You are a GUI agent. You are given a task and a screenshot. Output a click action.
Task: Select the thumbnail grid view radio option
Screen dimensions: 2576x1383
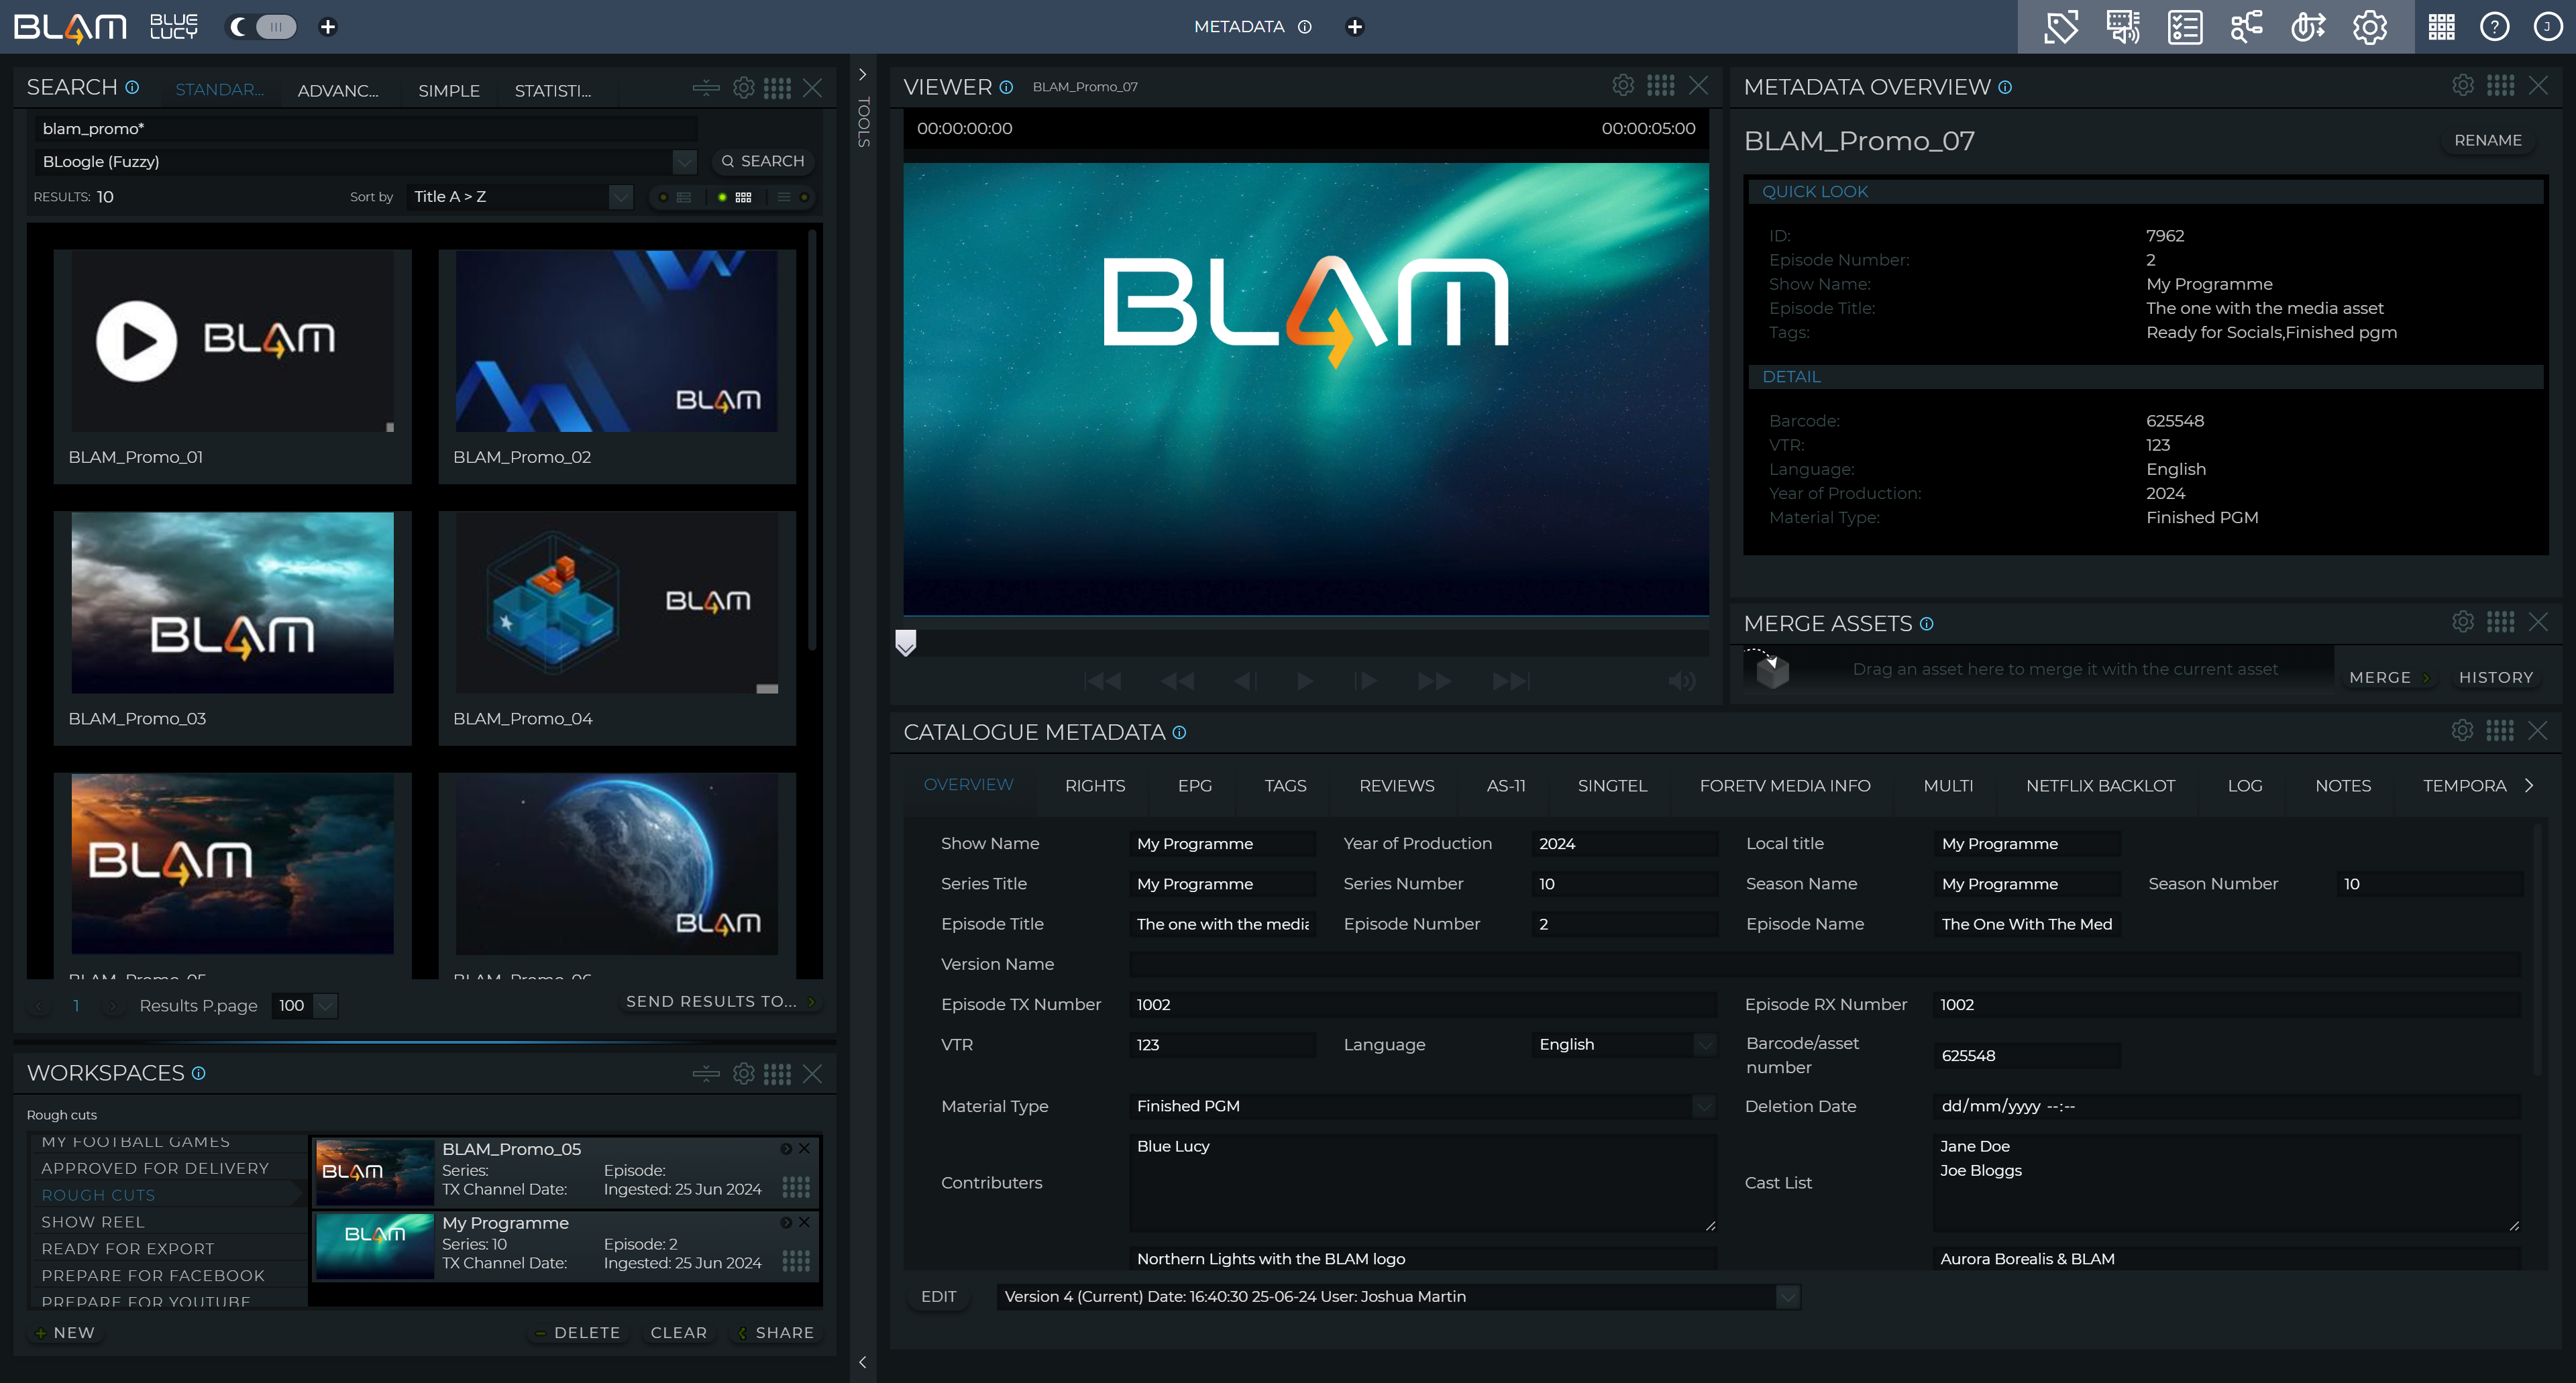tap(722, 197)
